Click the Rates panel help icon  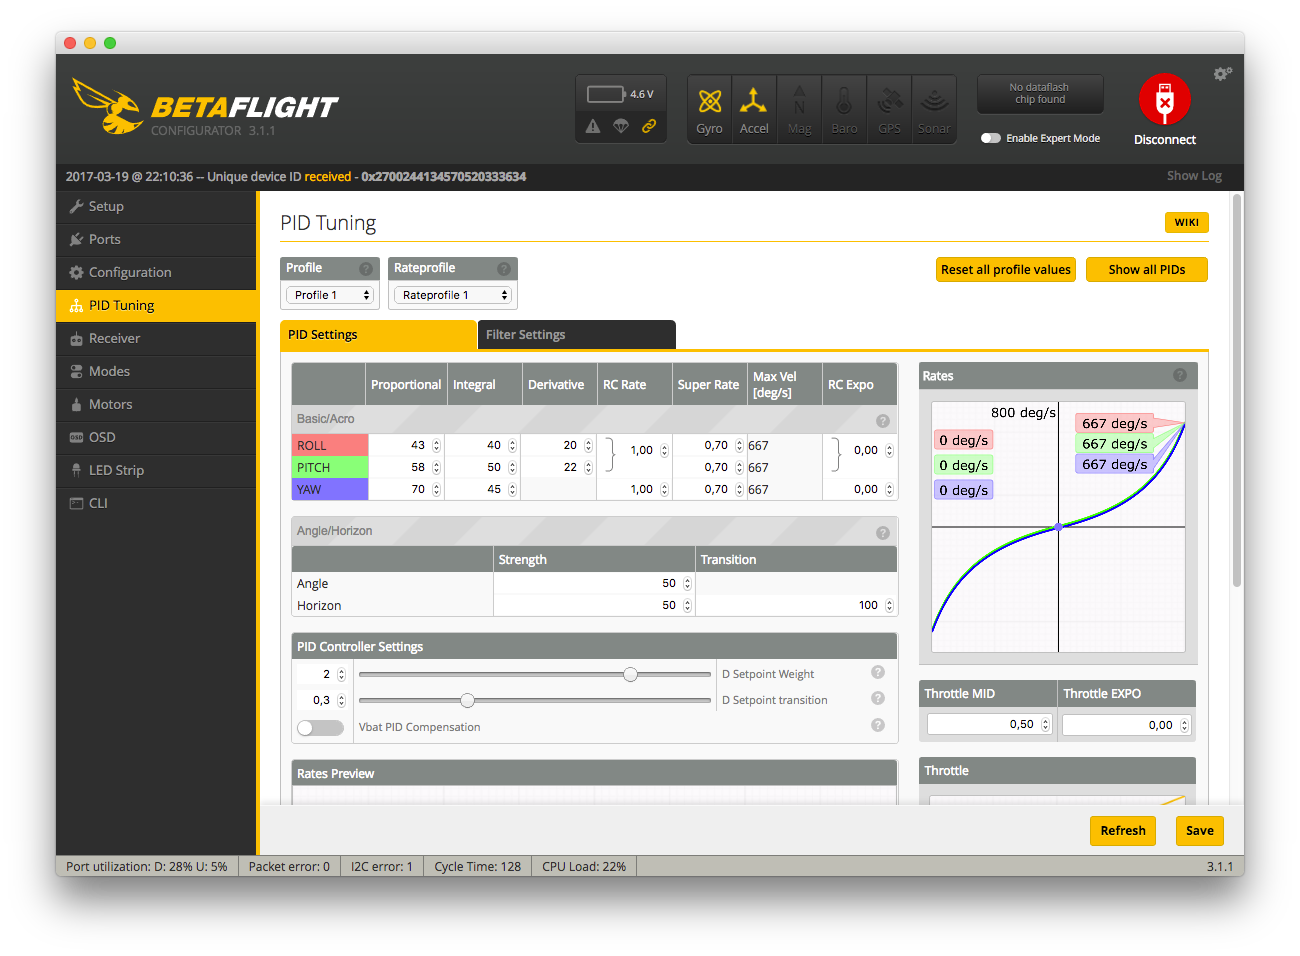[x=1180, y=375]
